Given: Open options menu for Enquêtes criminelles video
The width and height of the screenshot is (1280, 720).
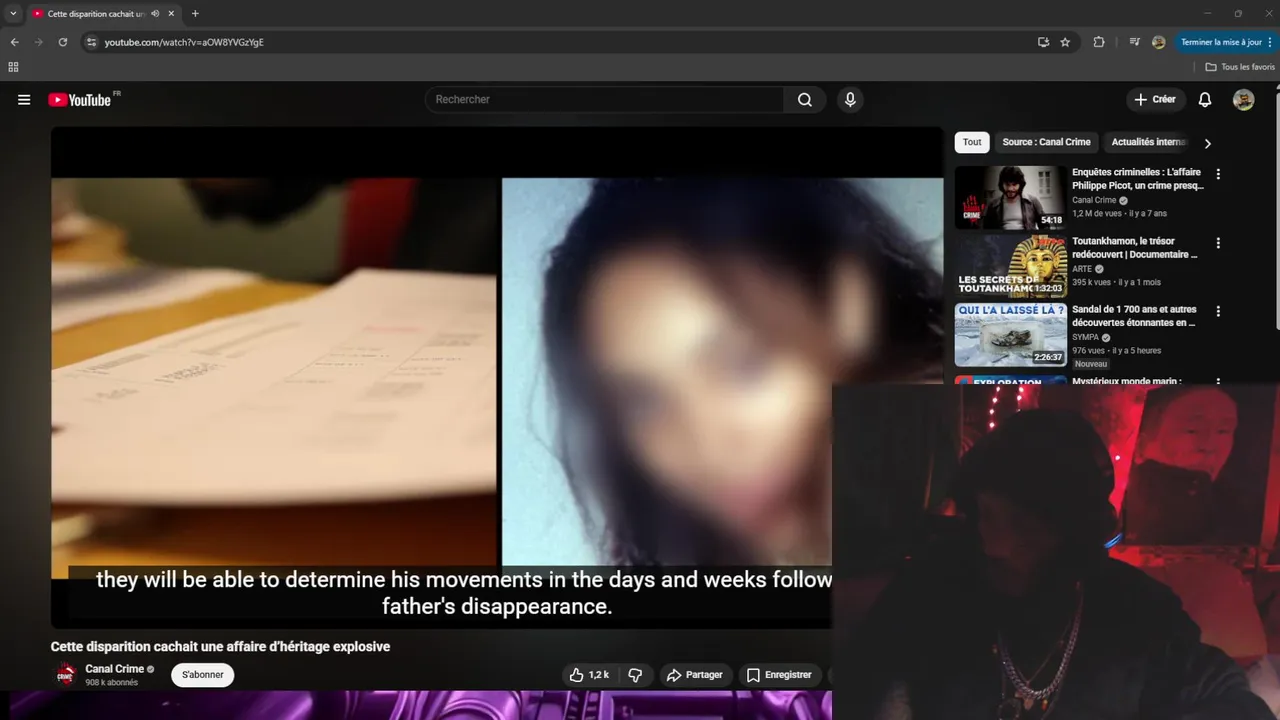Looking at the screenshot, I should 1217,174.
